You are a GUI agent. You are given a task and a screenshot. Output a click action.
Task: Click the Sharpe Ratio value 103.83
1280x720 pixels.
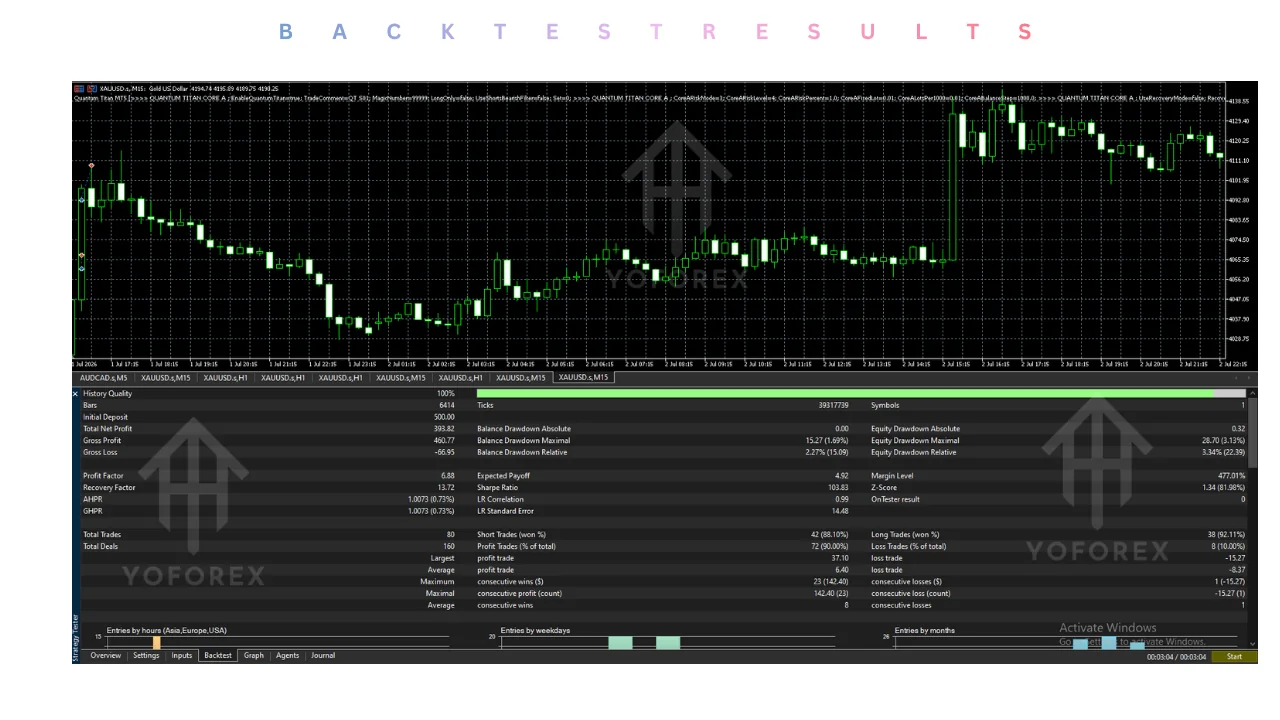(838, 488)
